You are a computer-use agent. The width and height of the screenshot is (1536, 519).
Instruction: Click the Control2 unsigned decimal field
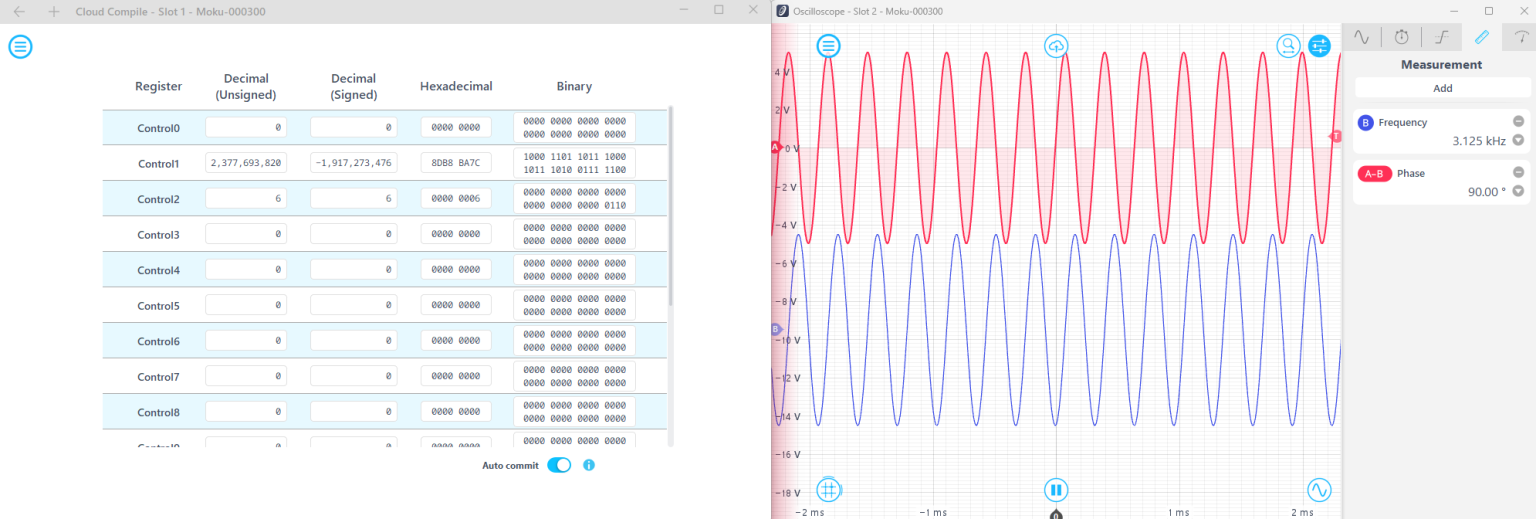coord(246,199)
